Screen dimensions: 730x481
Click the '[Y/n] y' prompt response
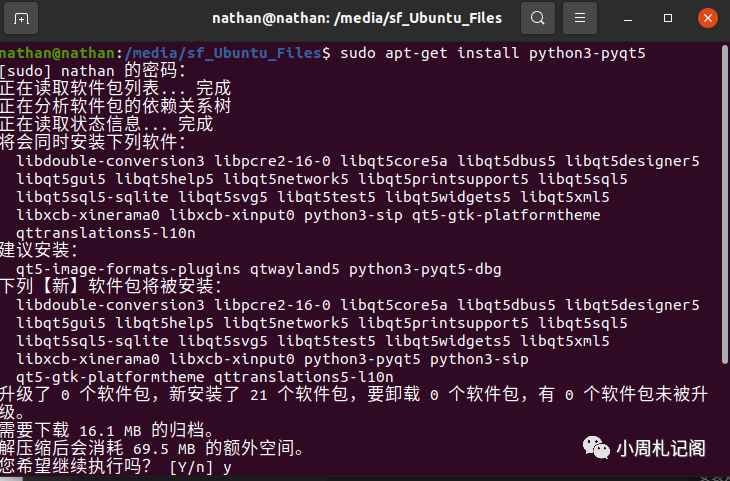pyautogui.click(x=200, y=467)
